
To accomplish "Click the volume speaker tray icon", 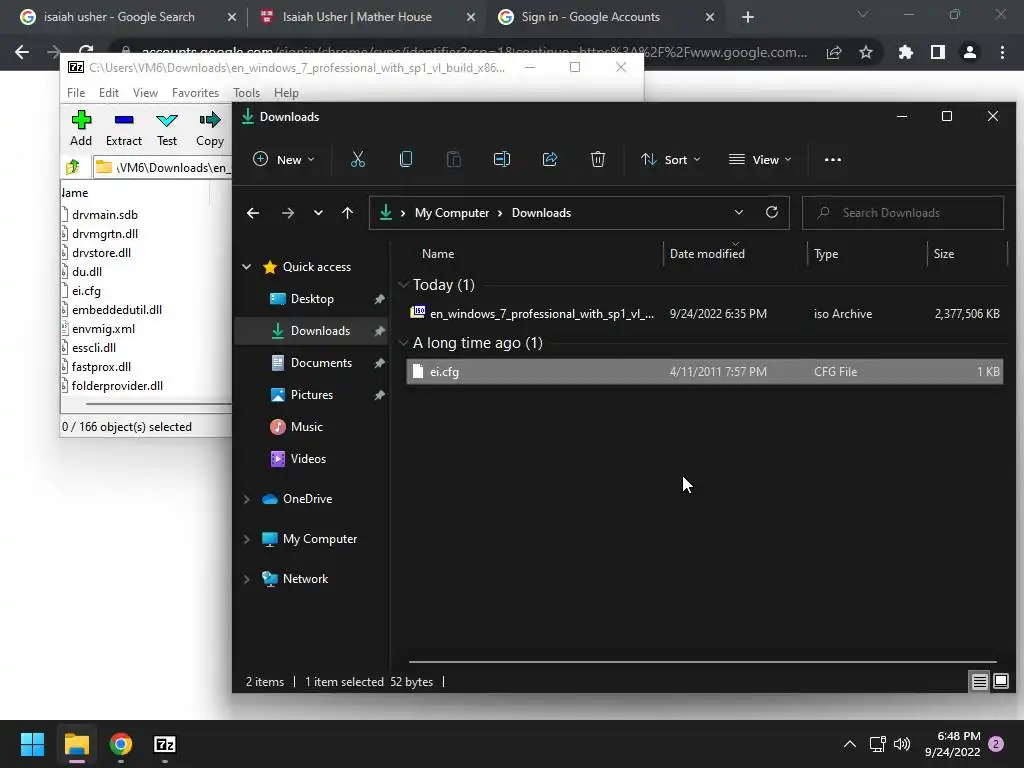I will 902,744.
